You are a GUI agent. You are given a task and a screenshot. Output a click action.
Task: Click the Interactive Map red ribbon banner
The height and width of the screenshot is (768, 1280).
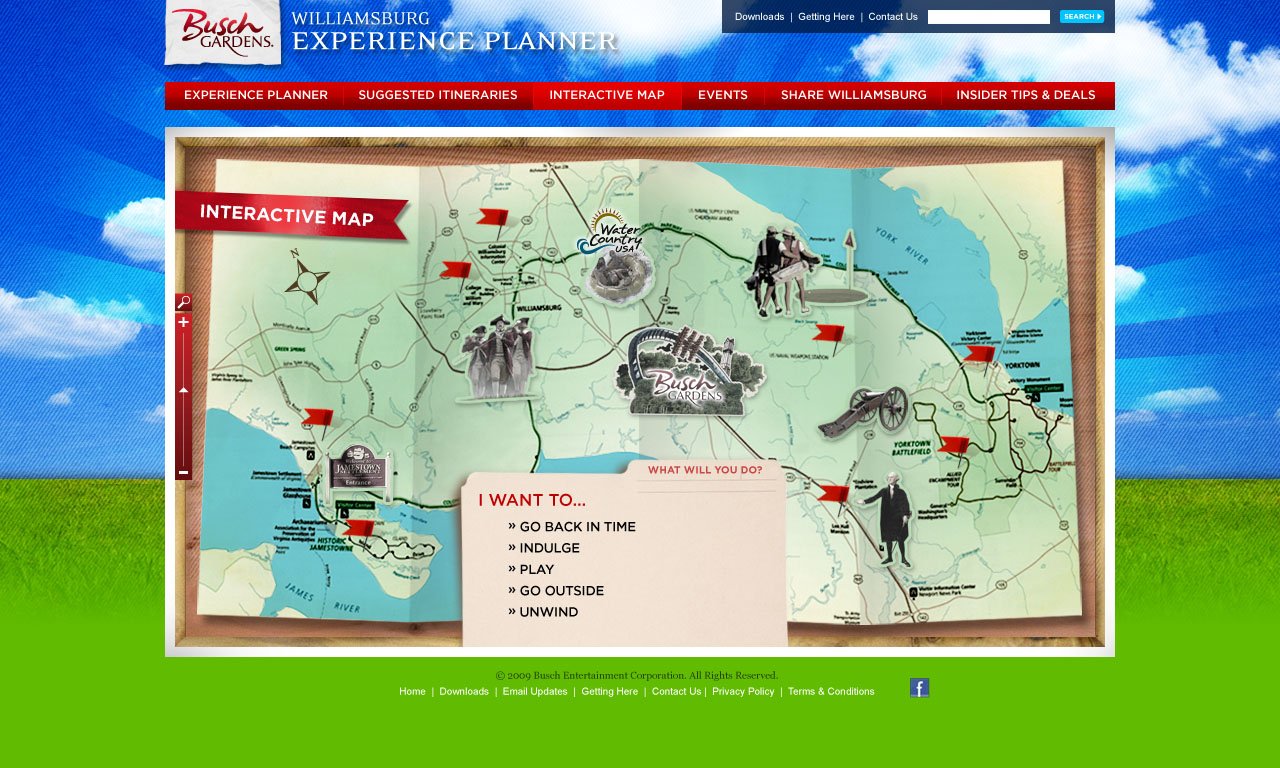[x=292, y=216]
